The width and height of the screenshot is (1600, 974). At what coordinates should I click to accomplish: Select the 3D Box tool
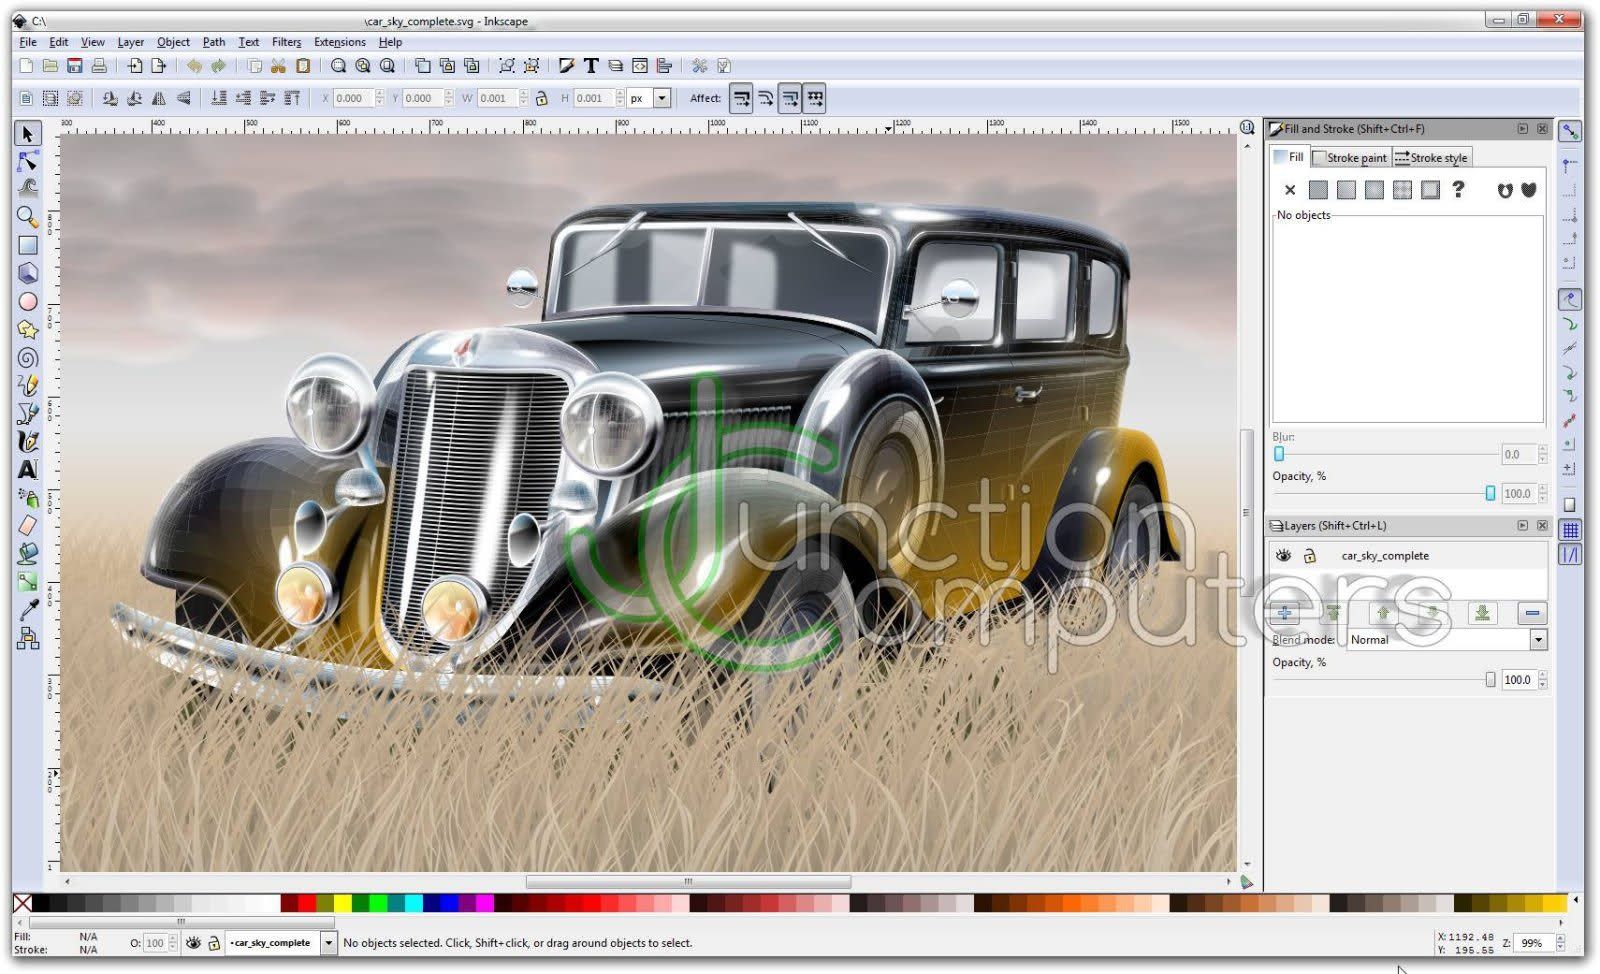(27, 273)
